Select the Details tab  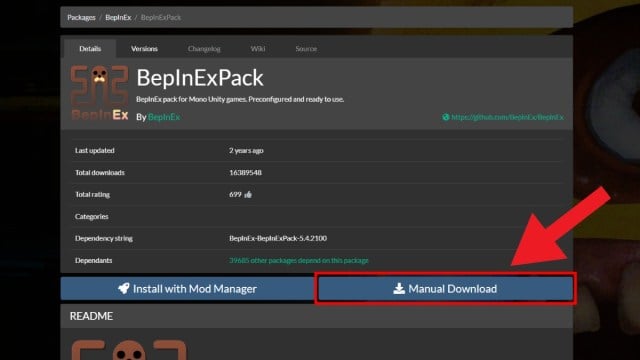[x=90, y=49]
